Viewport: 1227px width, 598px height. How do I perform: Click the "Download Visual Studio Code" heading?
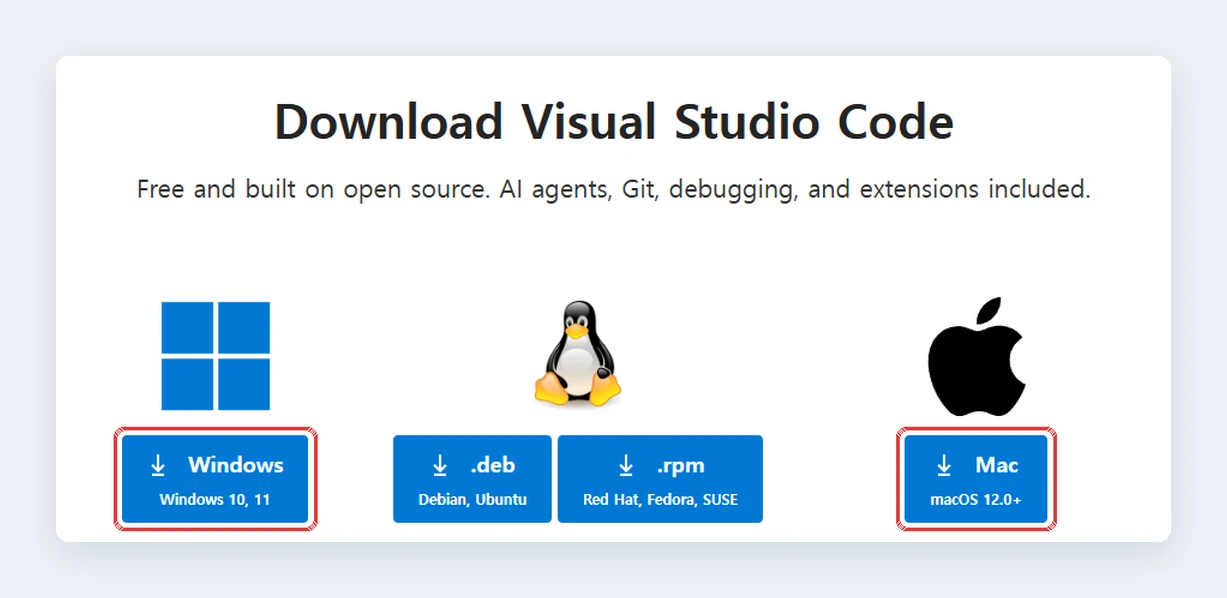click(x=613, y=122)
